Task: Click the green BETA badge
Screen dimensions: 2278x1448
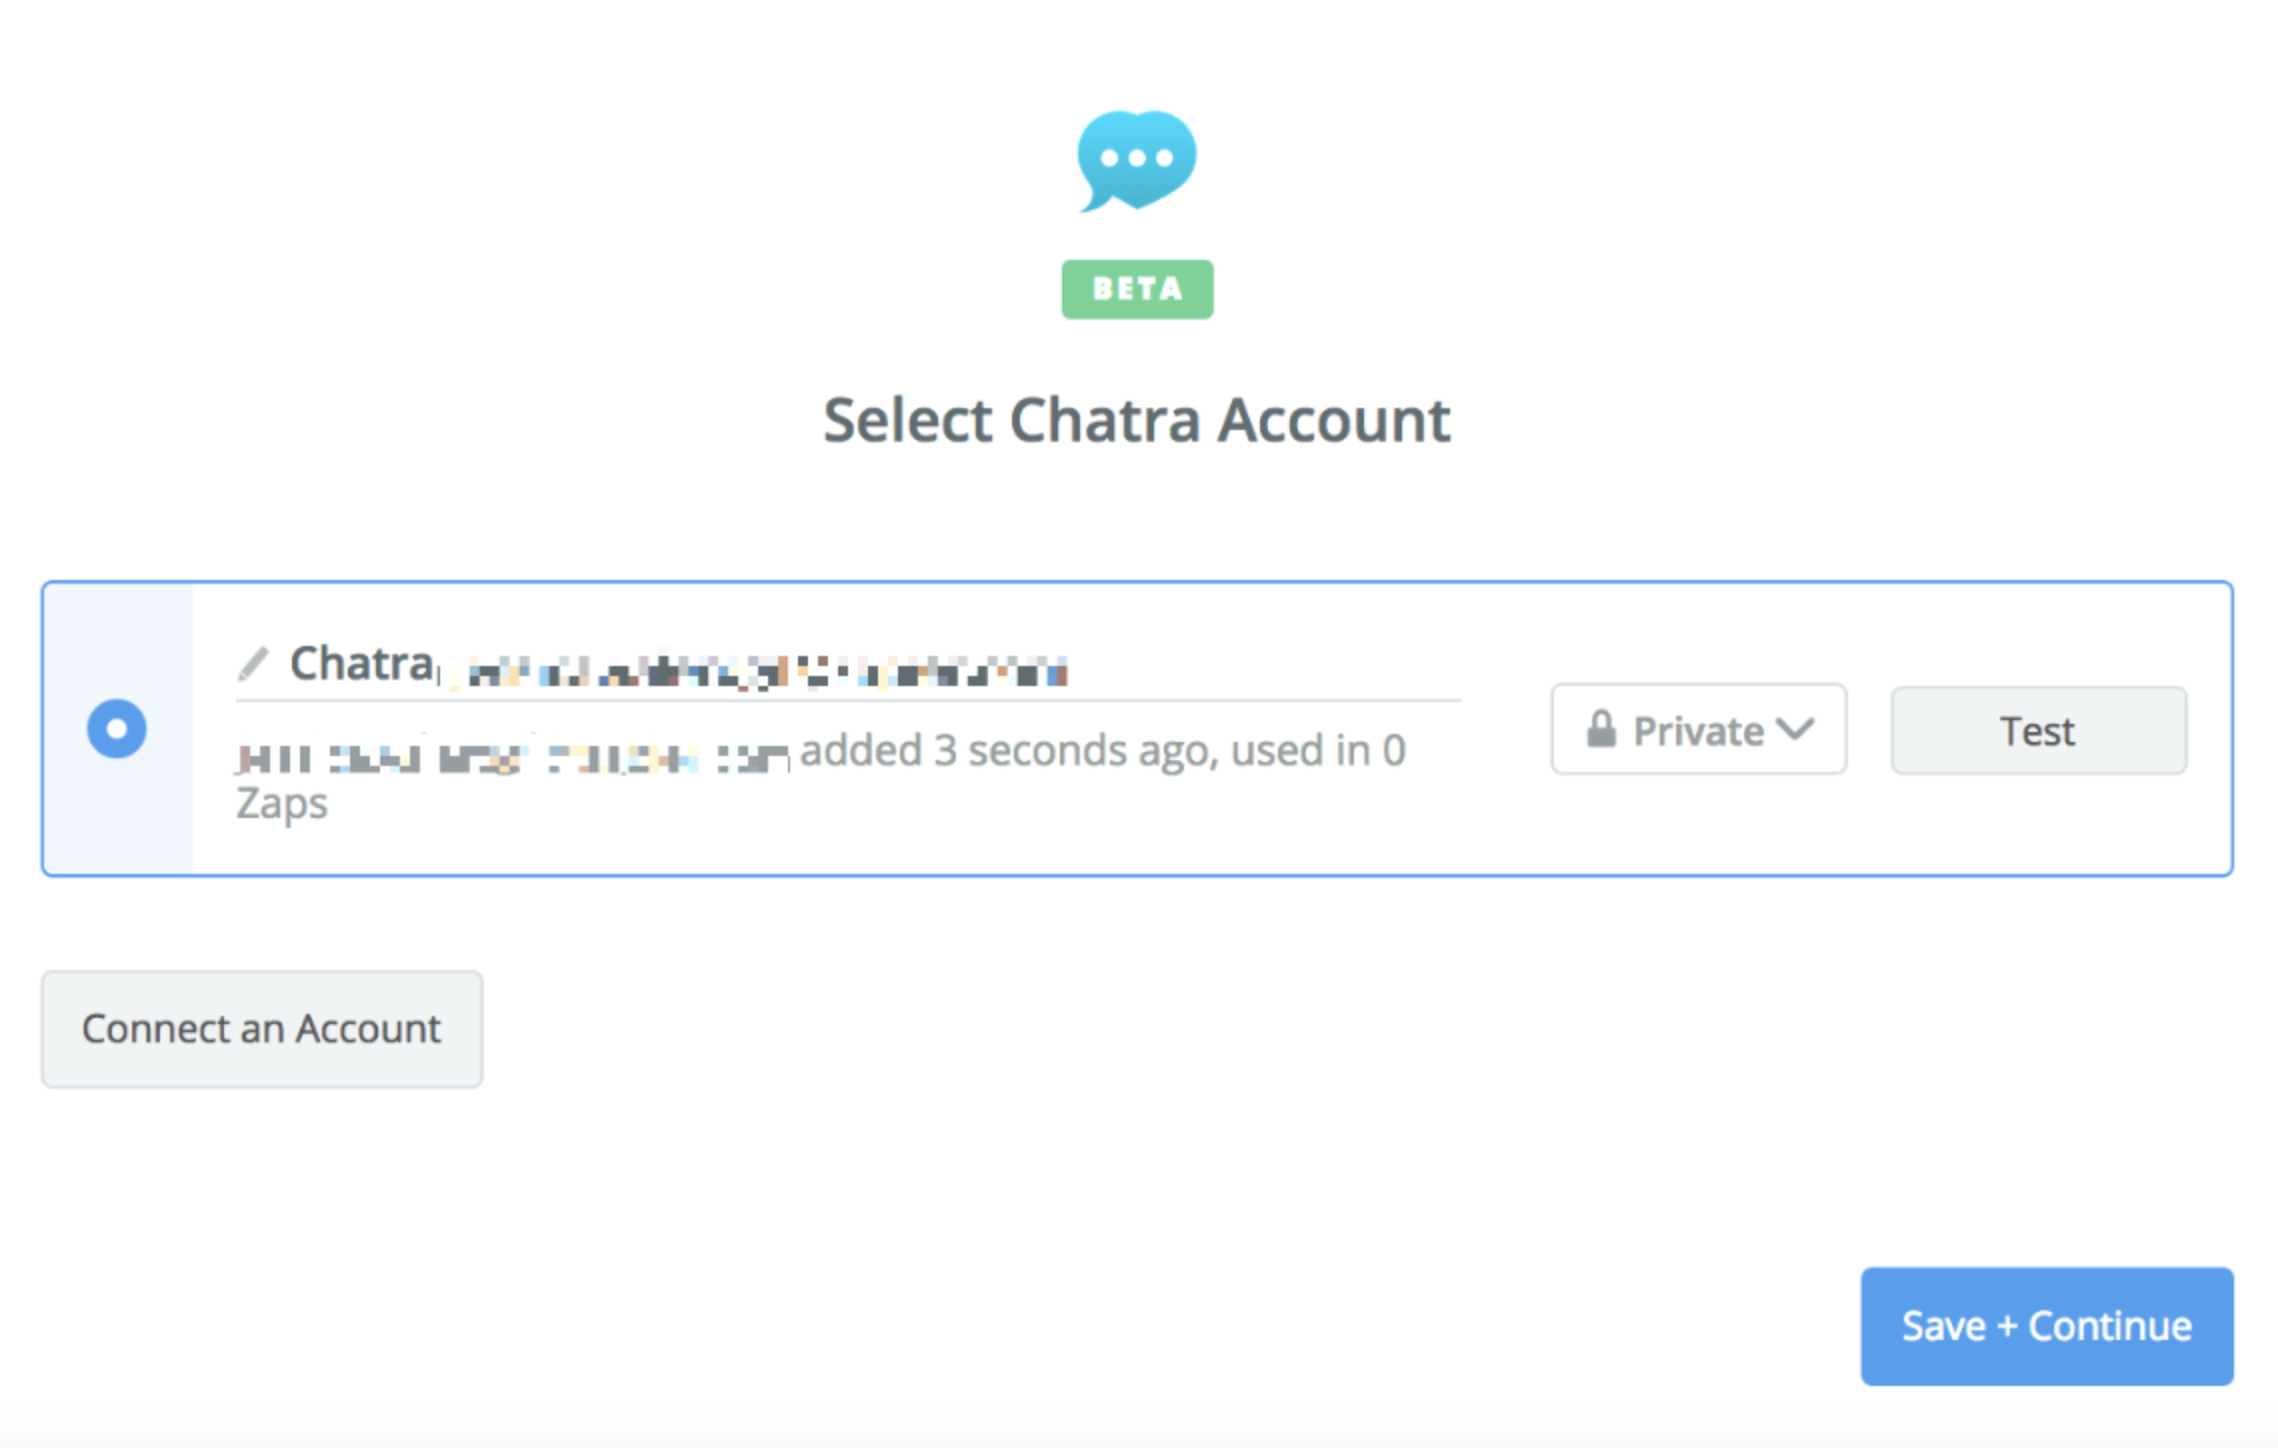Action: (1137, 289)
